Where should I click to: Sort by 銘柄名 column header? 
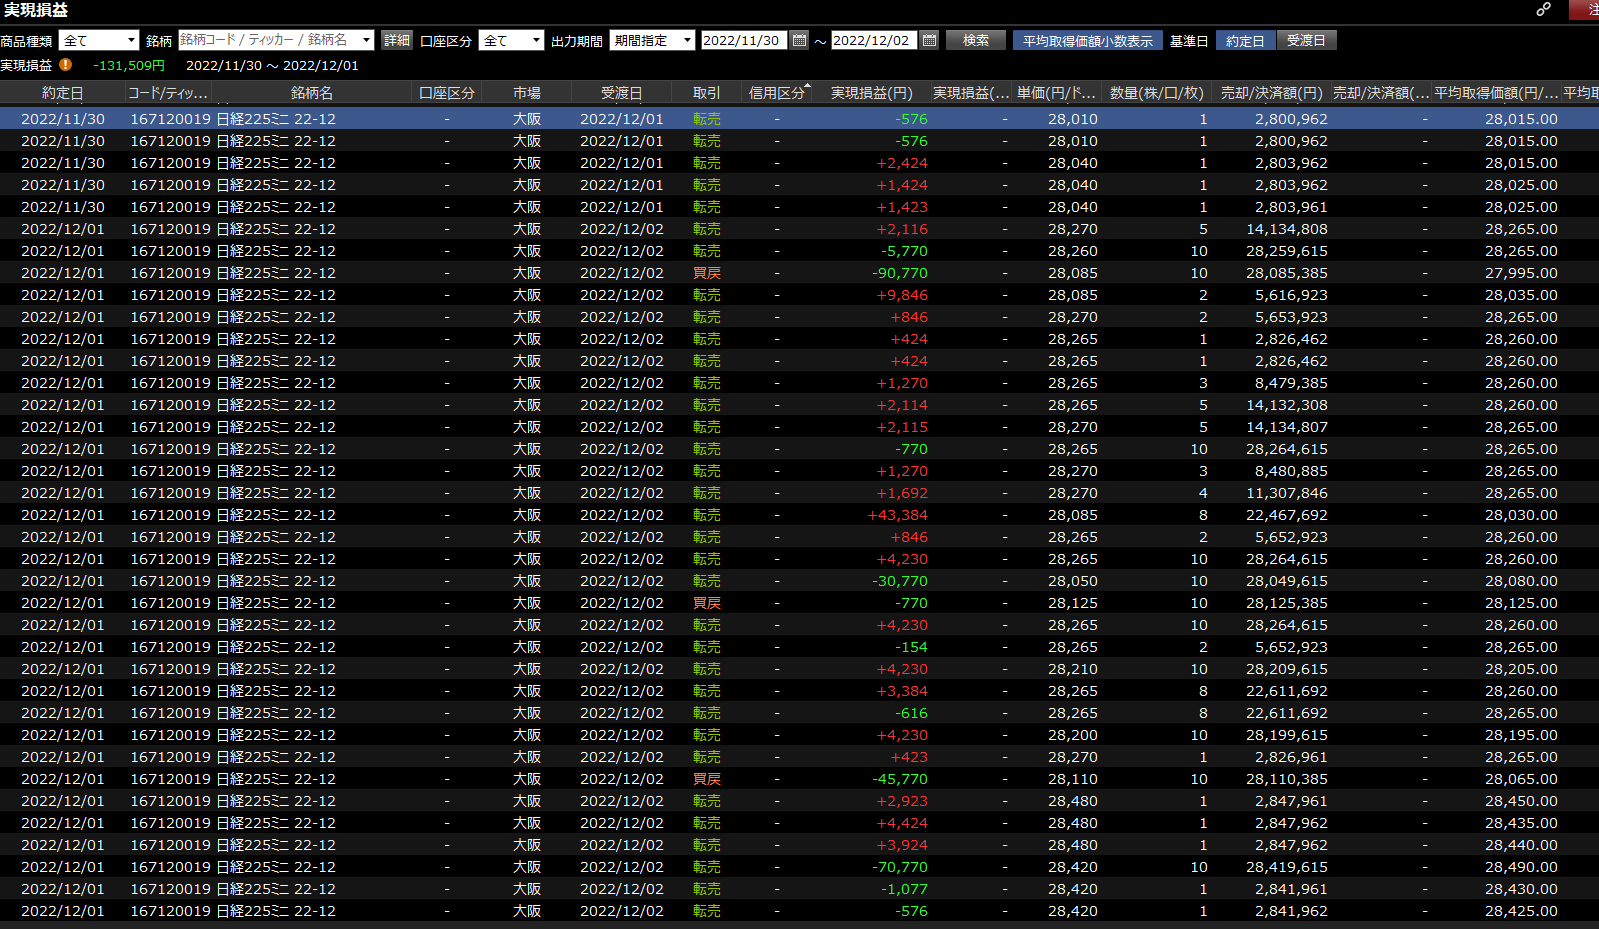312,92
